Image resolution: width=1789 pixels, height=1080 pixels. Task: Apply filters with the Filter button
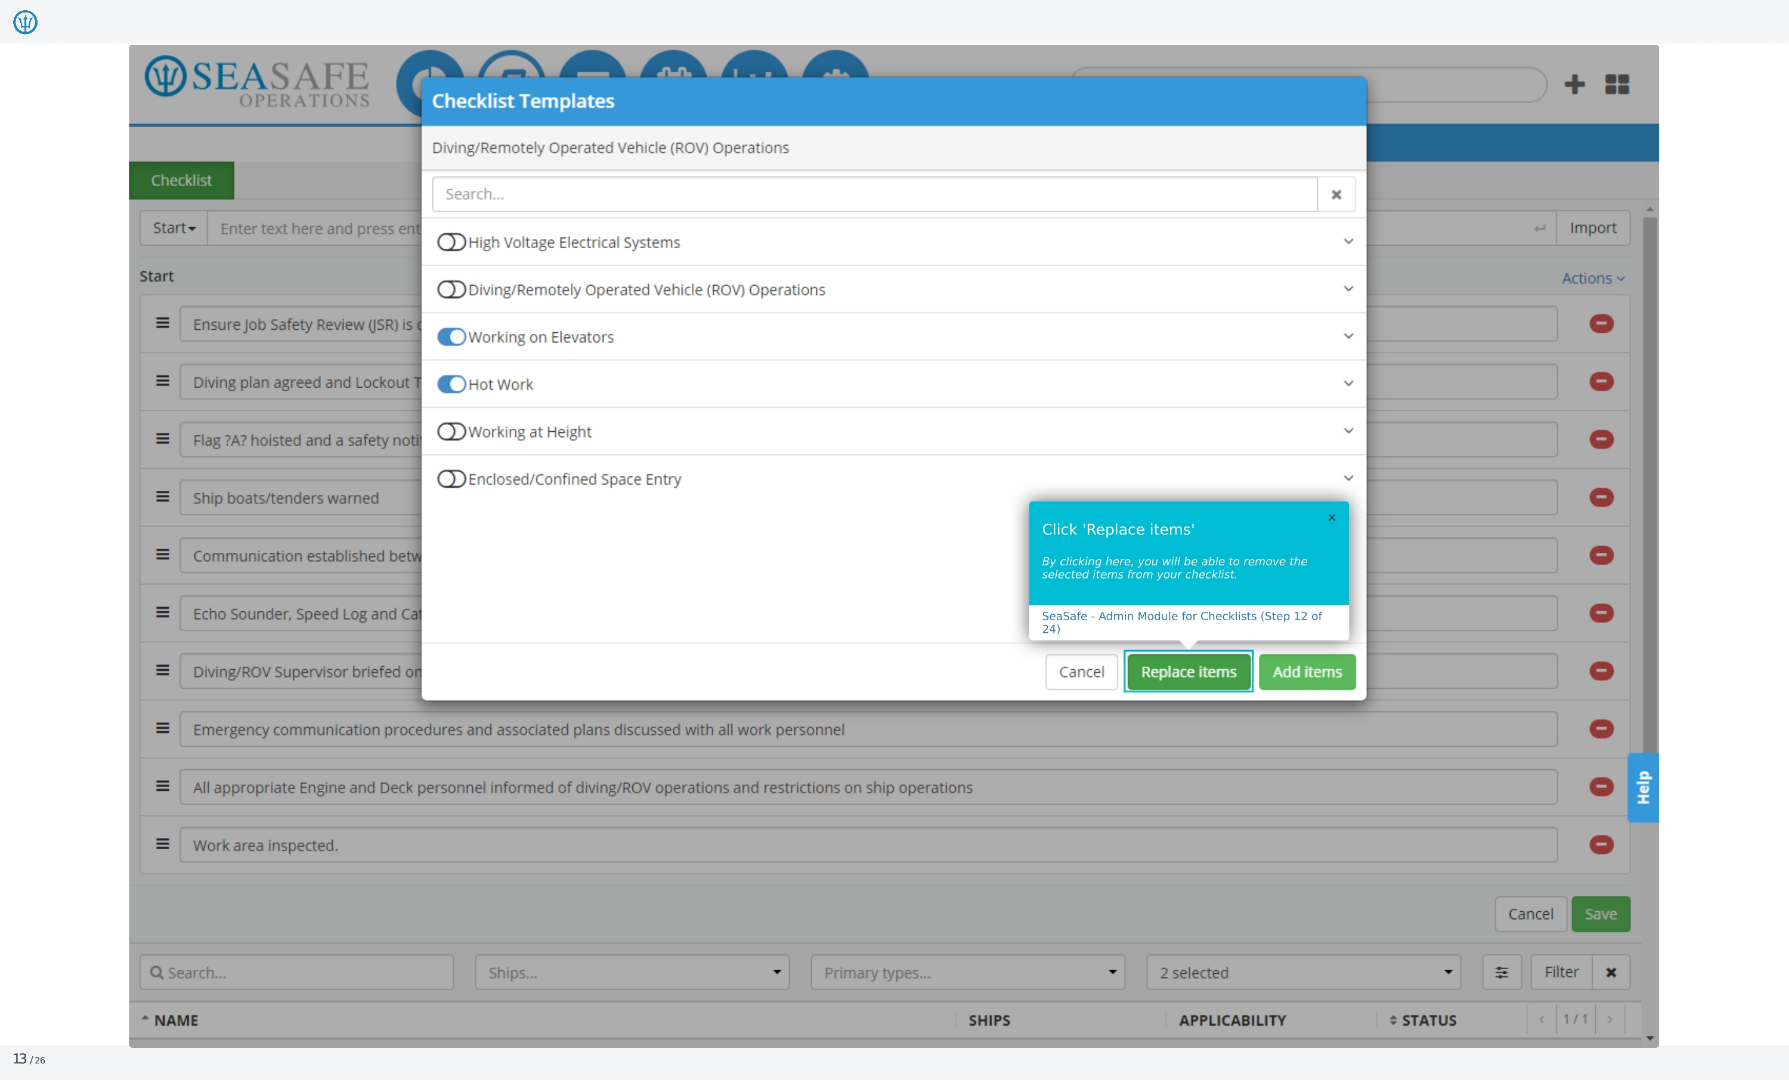[1561, 972]
